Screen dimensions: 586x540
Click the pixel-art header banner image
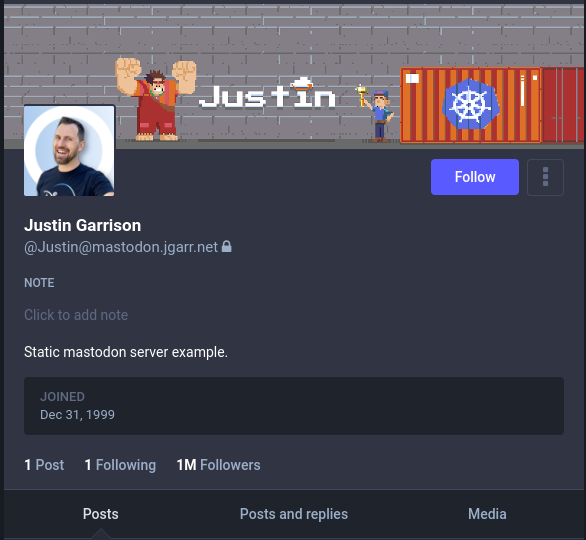point(294,76)
